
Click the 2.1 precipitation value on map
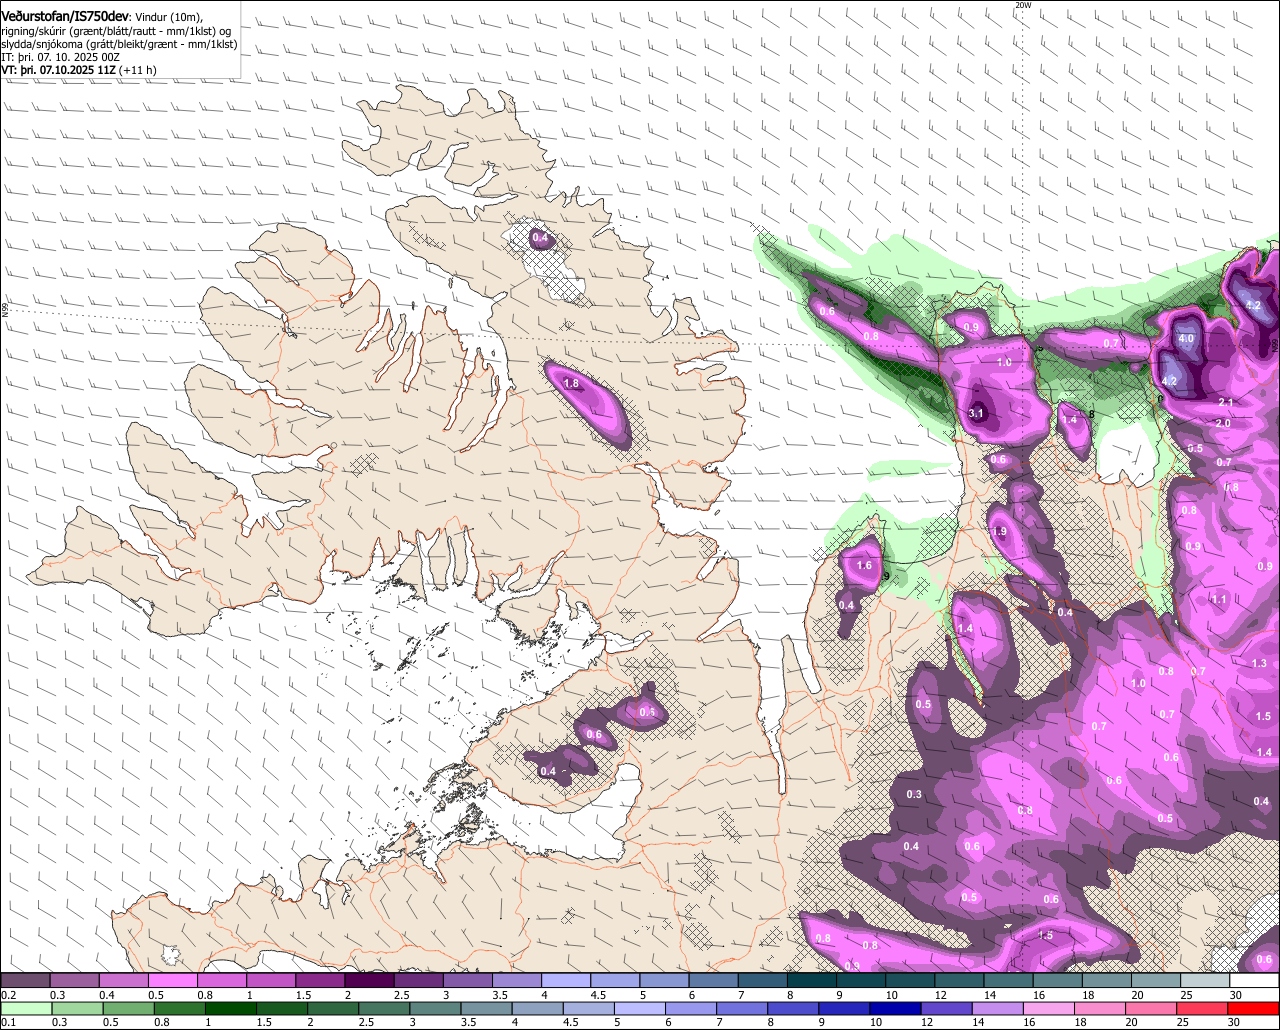[x=1226, y=402]
